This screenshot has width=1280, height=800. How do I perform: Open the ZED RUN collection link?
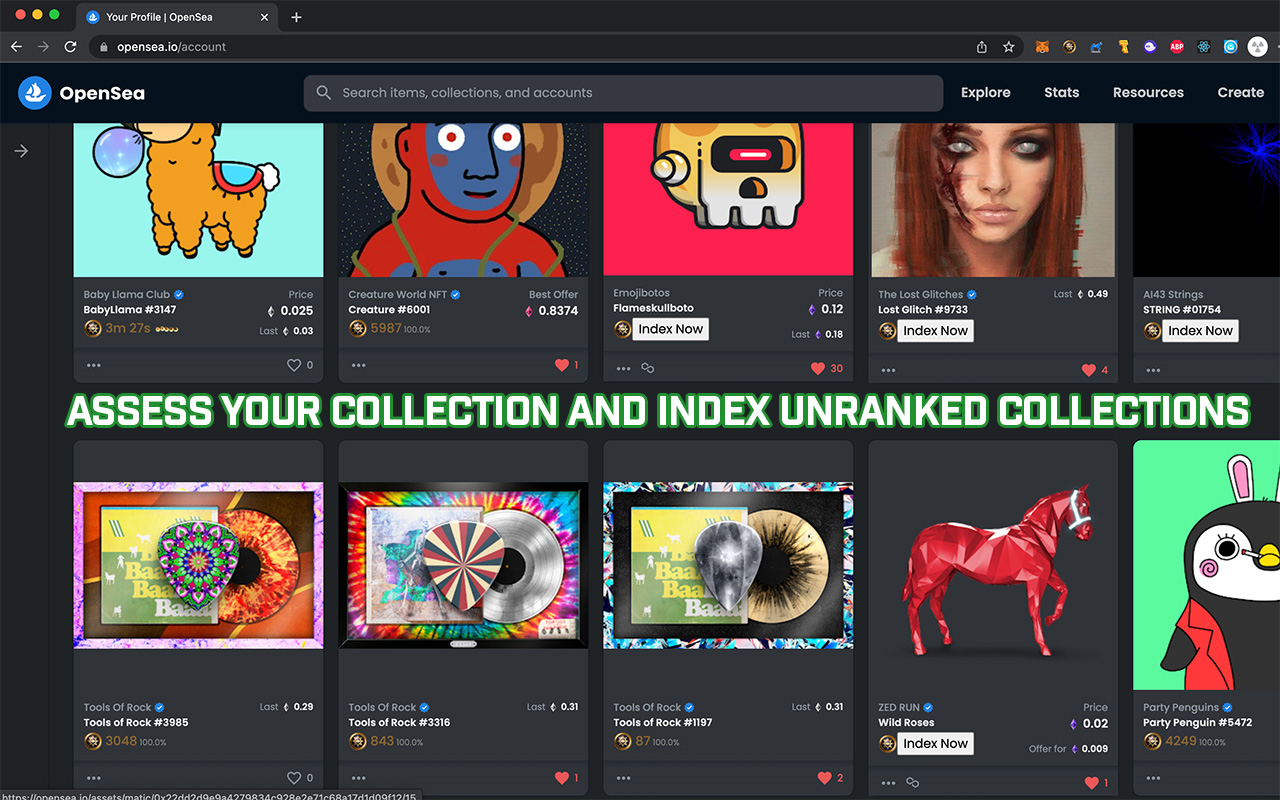coord(899,708)
